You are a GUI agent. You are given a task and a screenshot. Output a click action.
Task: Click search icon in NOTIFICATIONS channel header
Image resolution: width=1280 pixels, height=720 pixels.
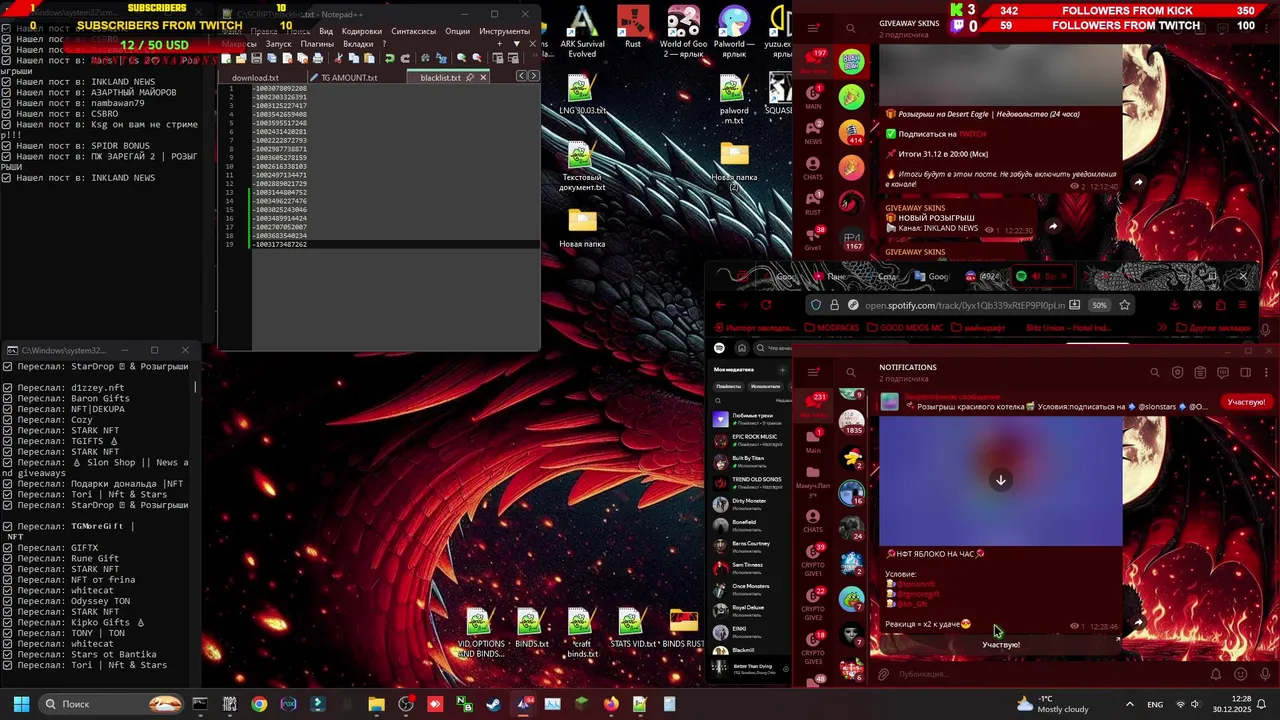coord(1154,373)
